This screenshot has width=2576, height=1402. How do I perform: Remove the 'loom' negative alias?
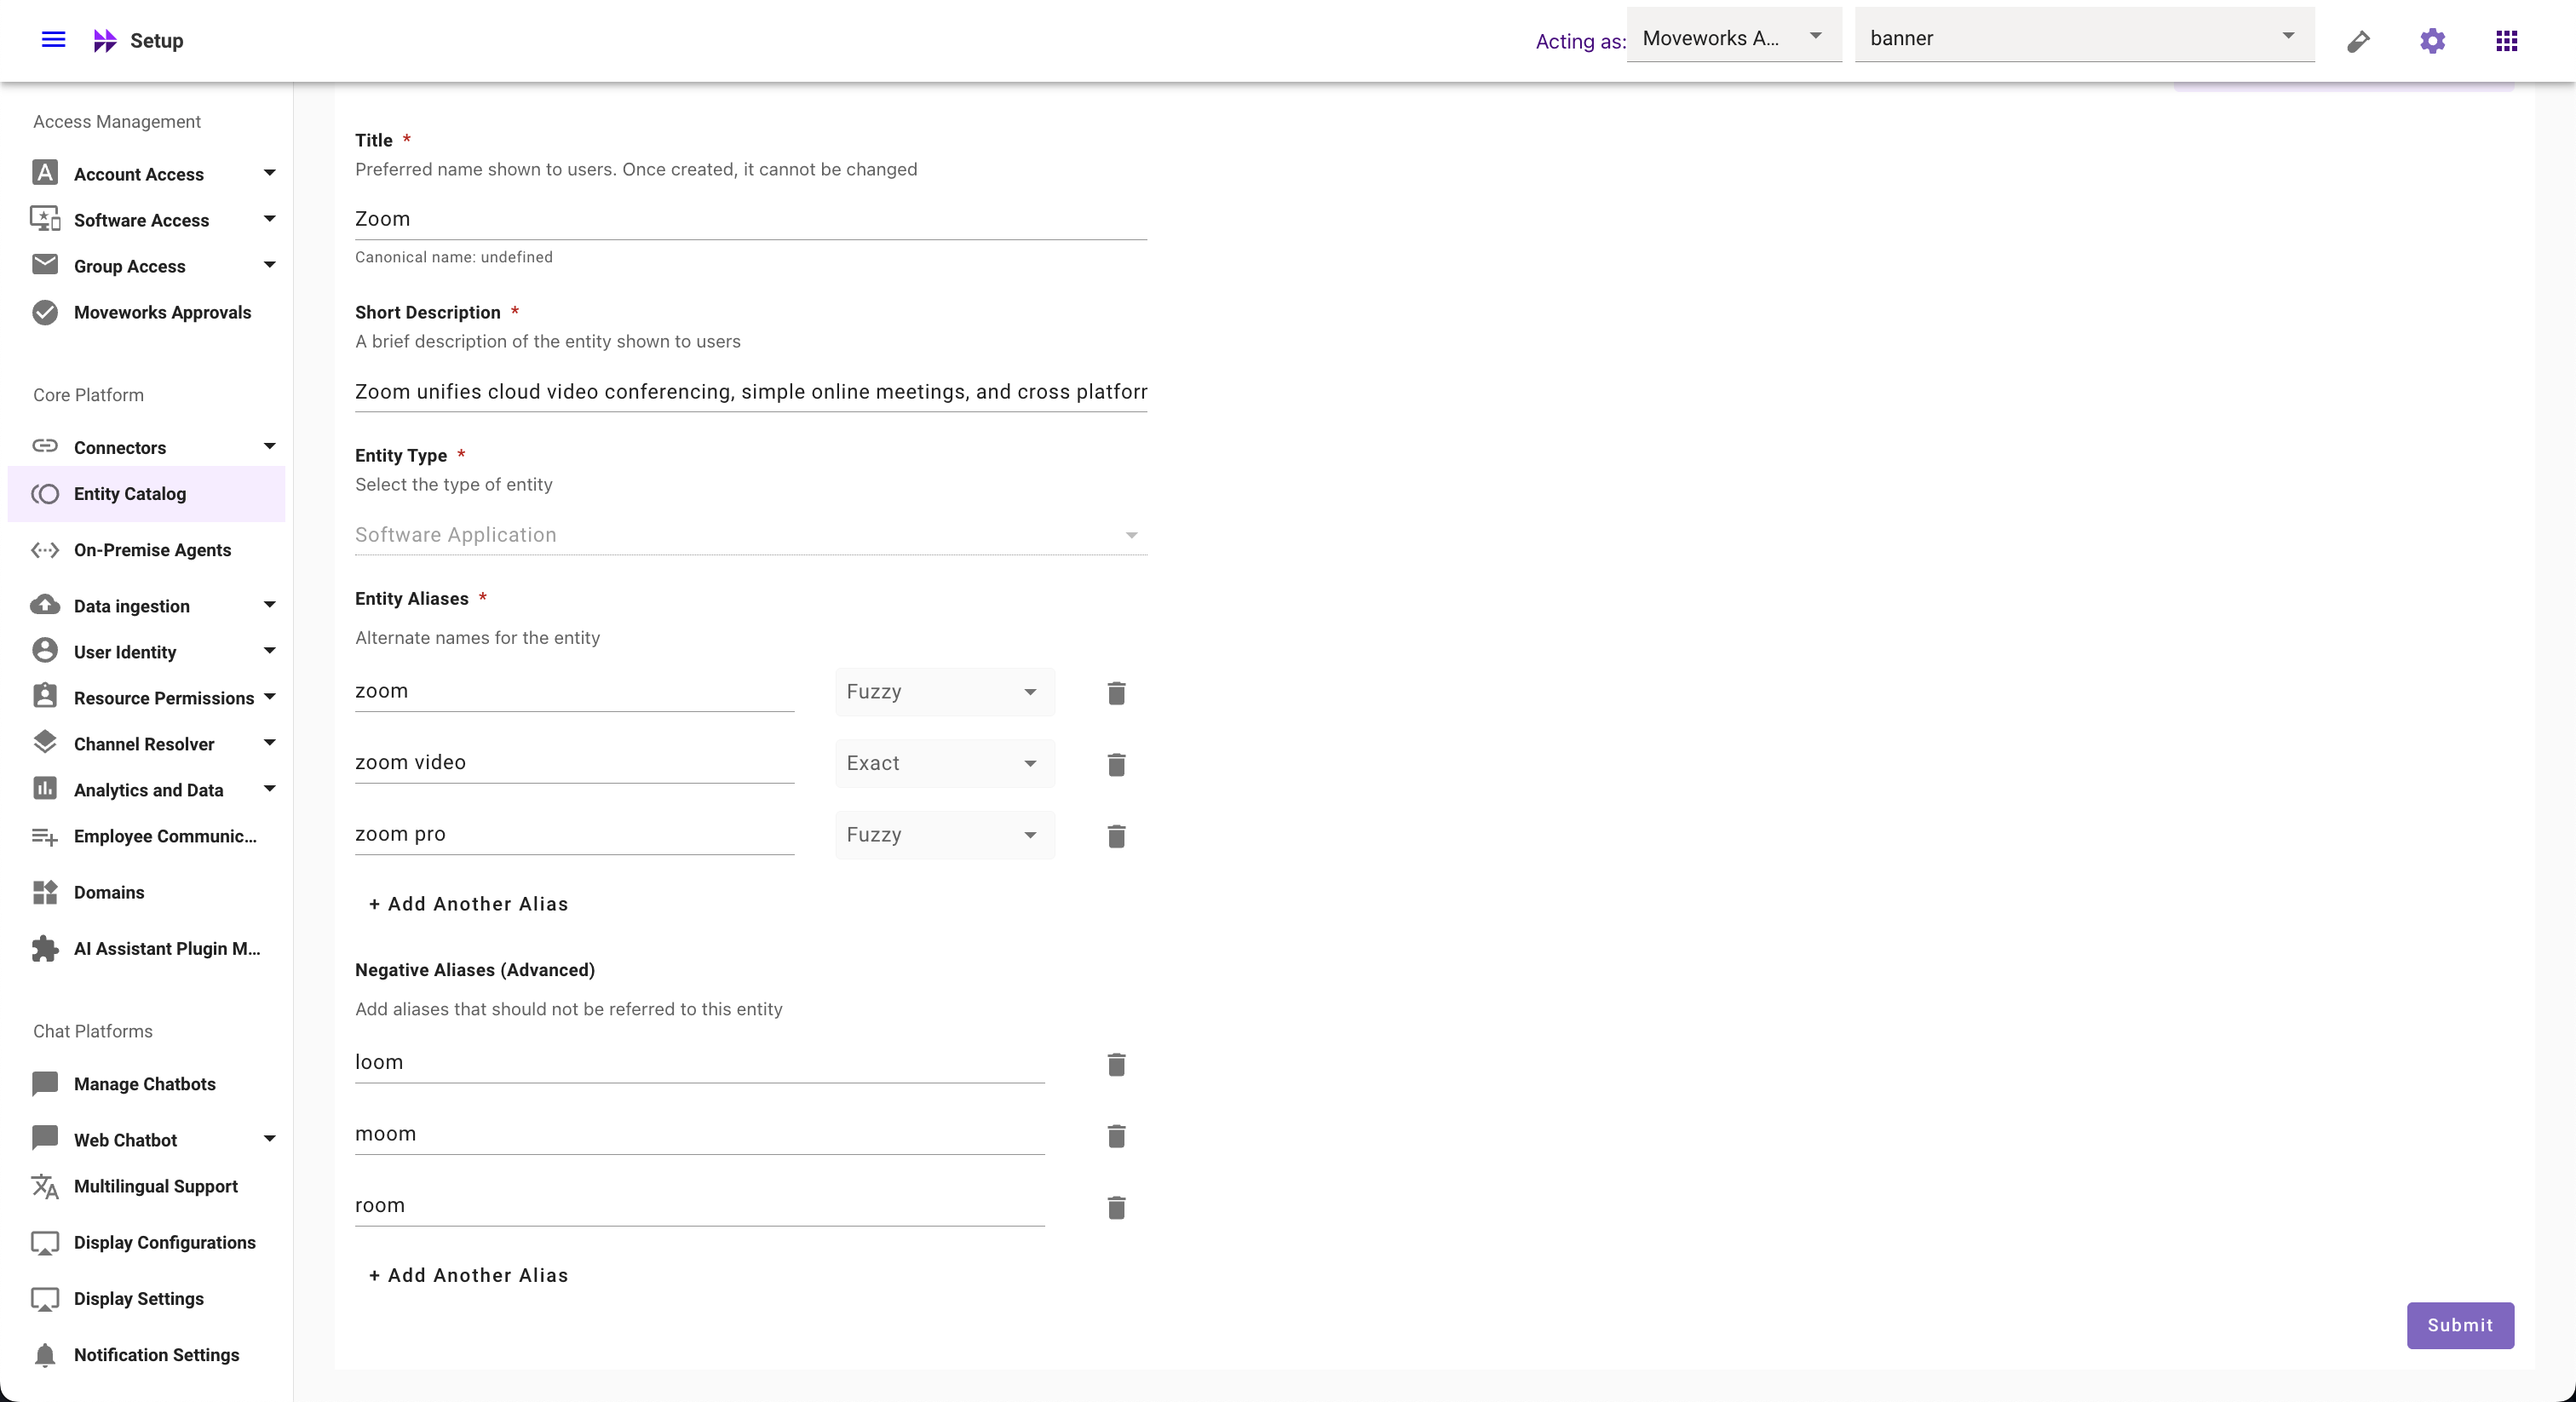[1116, 1065]
